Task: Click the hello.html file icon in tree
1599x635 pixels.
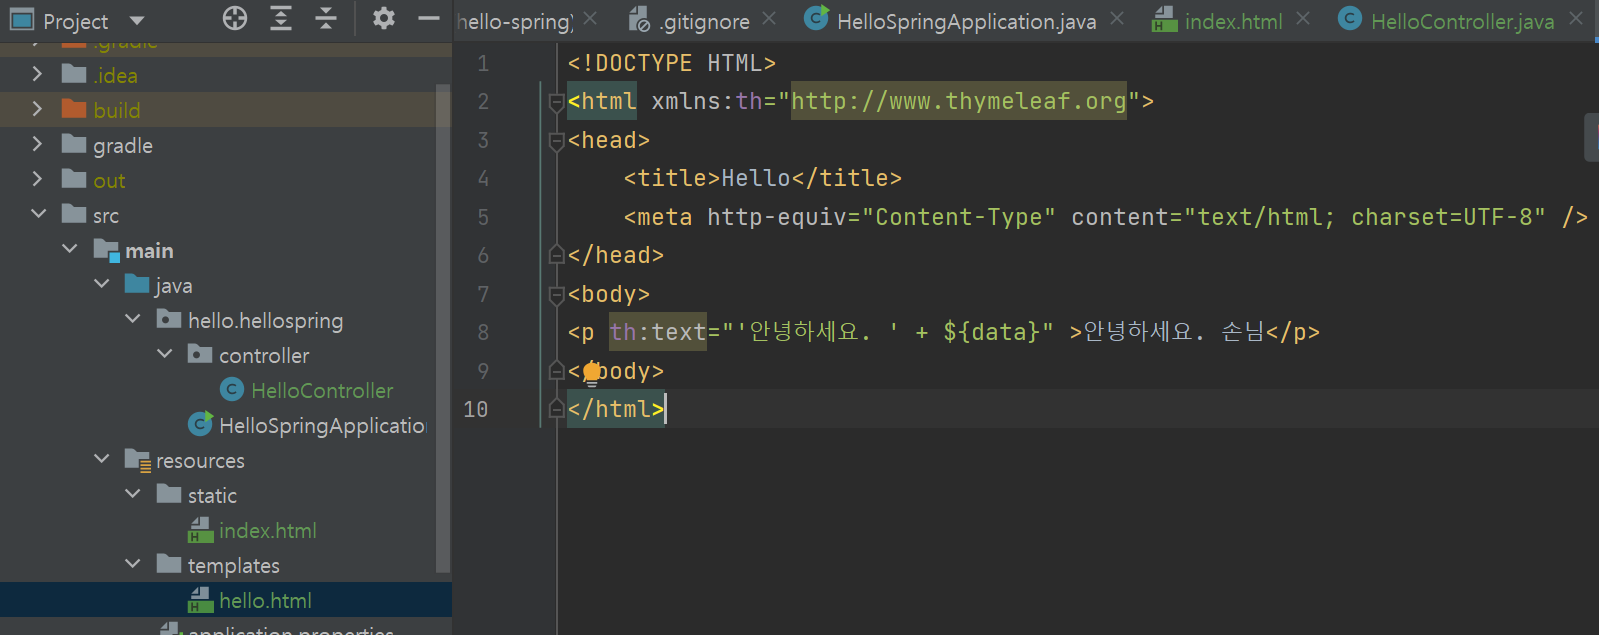Action: tap(201, 600)
